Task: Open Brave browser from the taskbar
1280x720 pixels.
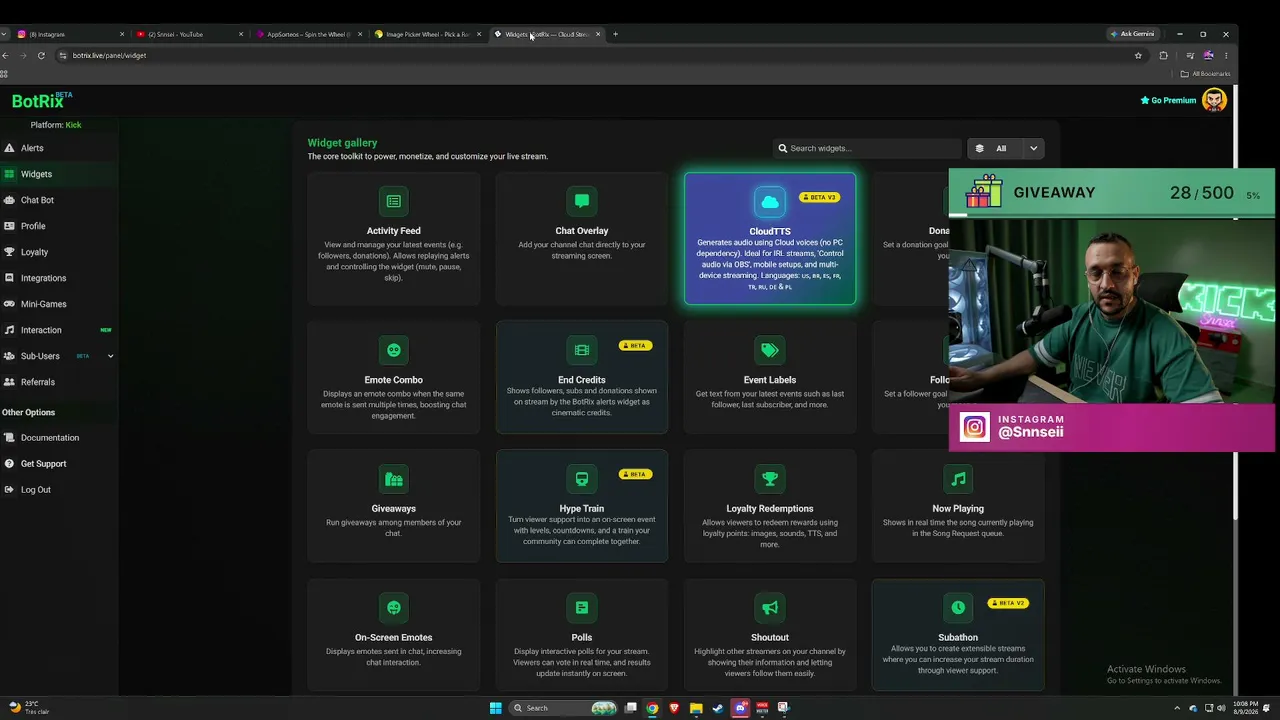Action: 674,708
